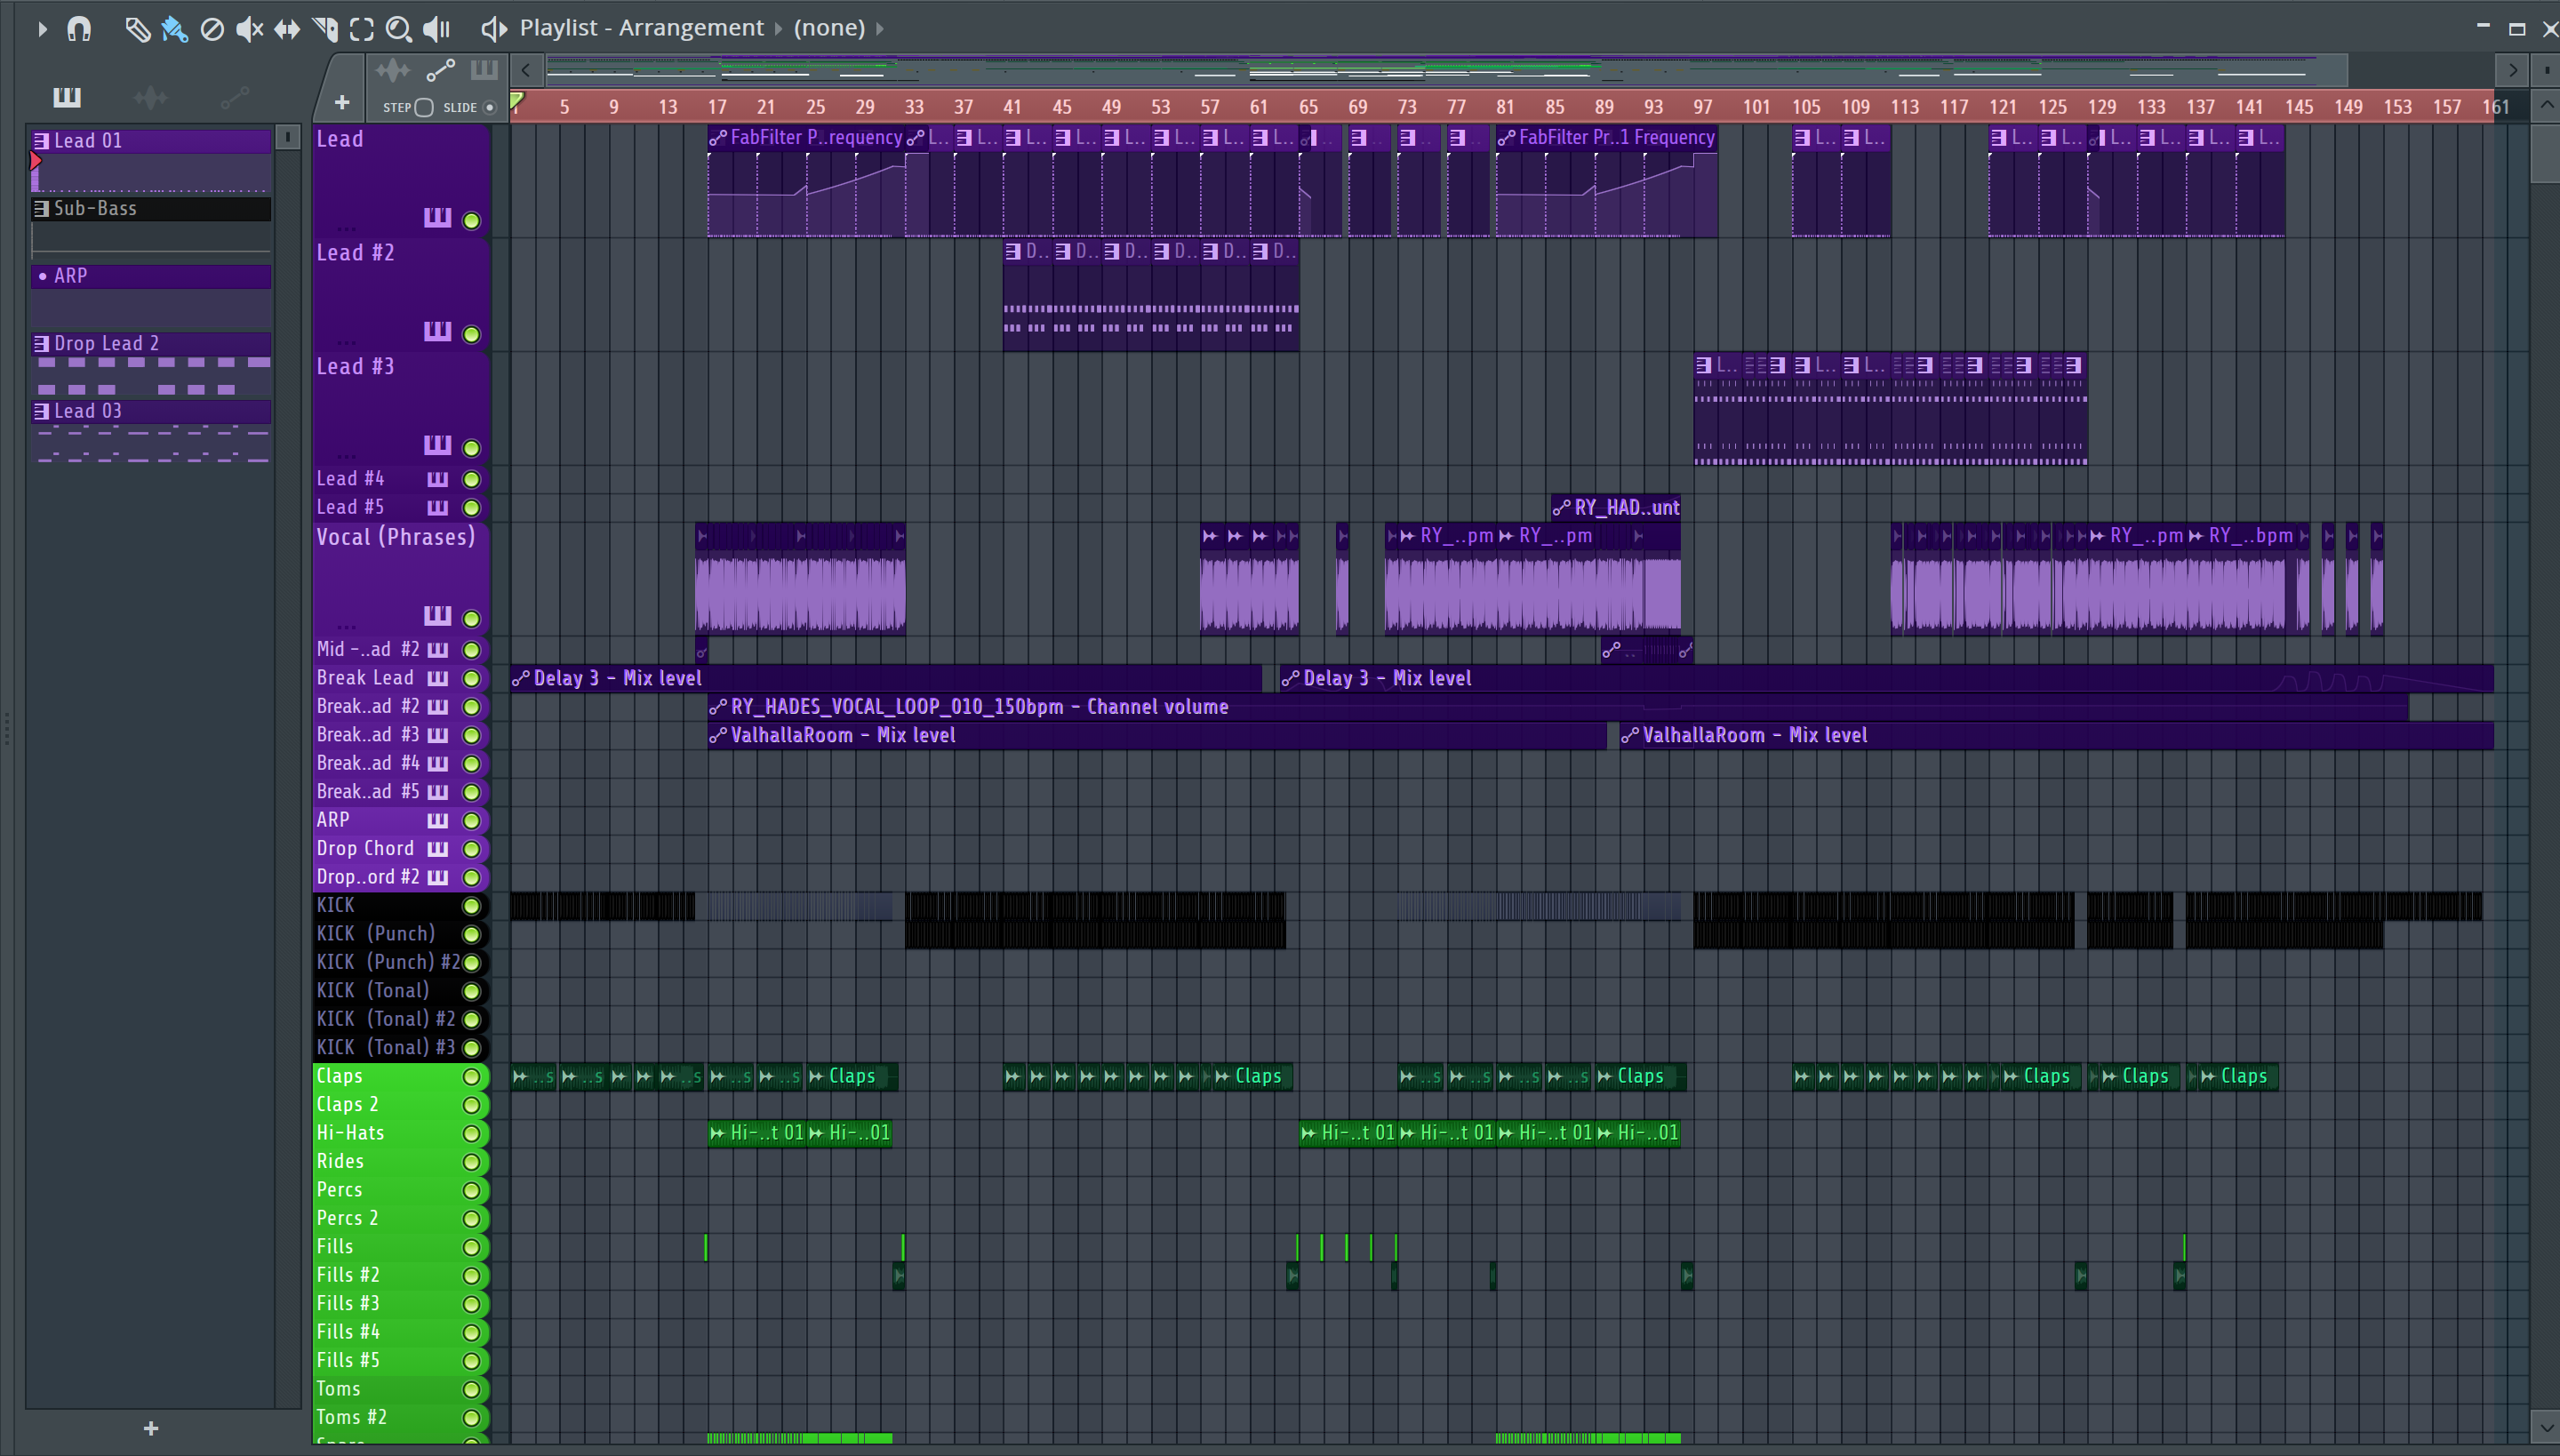Click the speaker icon before Playlist title
2560x1456 pixels.
494,28
